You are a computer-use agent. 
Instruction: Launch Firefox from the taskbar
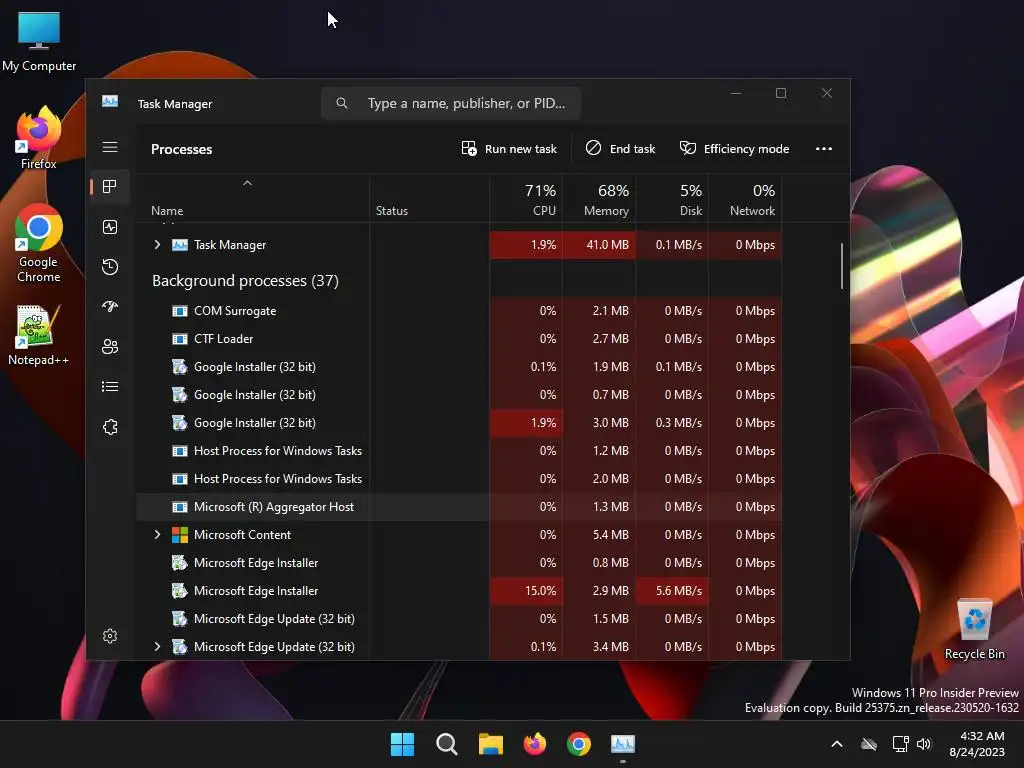point(535,744)
